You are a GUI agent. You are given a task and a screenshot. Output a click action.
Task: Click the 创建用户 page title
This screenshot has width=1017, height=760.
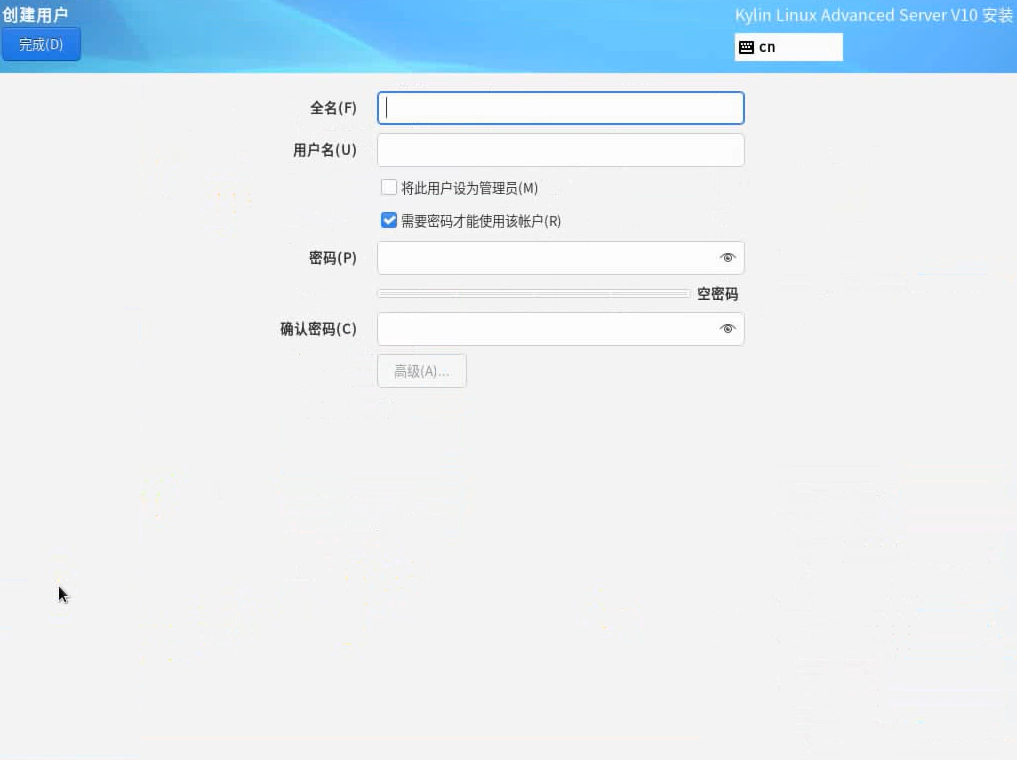coord(35,14)
